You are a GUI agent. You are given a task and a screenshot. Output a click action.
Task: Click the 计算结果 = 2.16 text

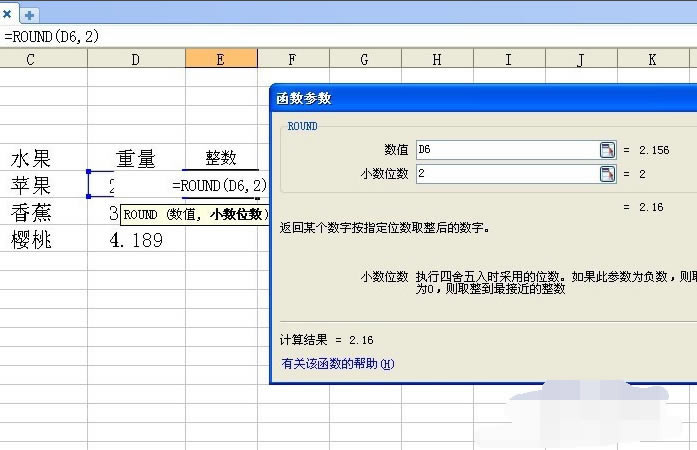327,340
